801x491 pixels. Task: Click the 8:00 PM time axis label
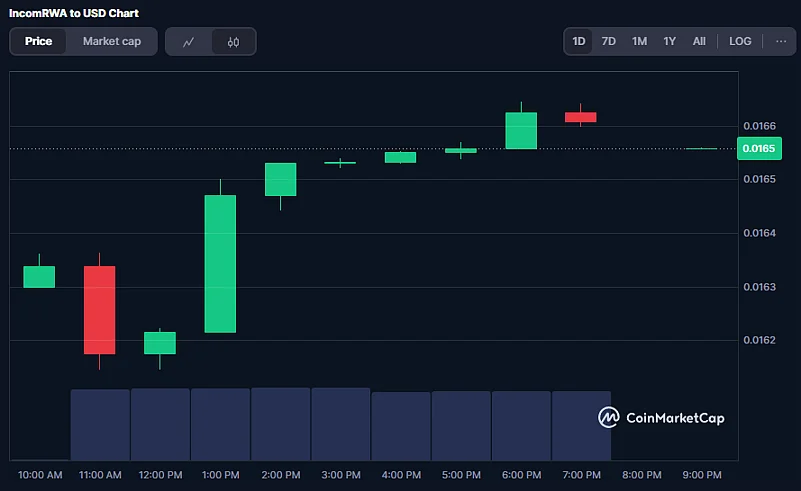tap(642, 475)
